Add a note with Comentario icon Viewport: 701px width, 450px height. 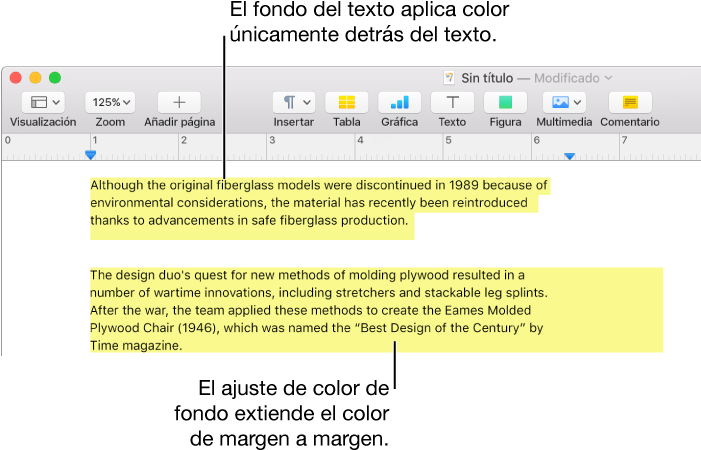click(x=630, y=102)
